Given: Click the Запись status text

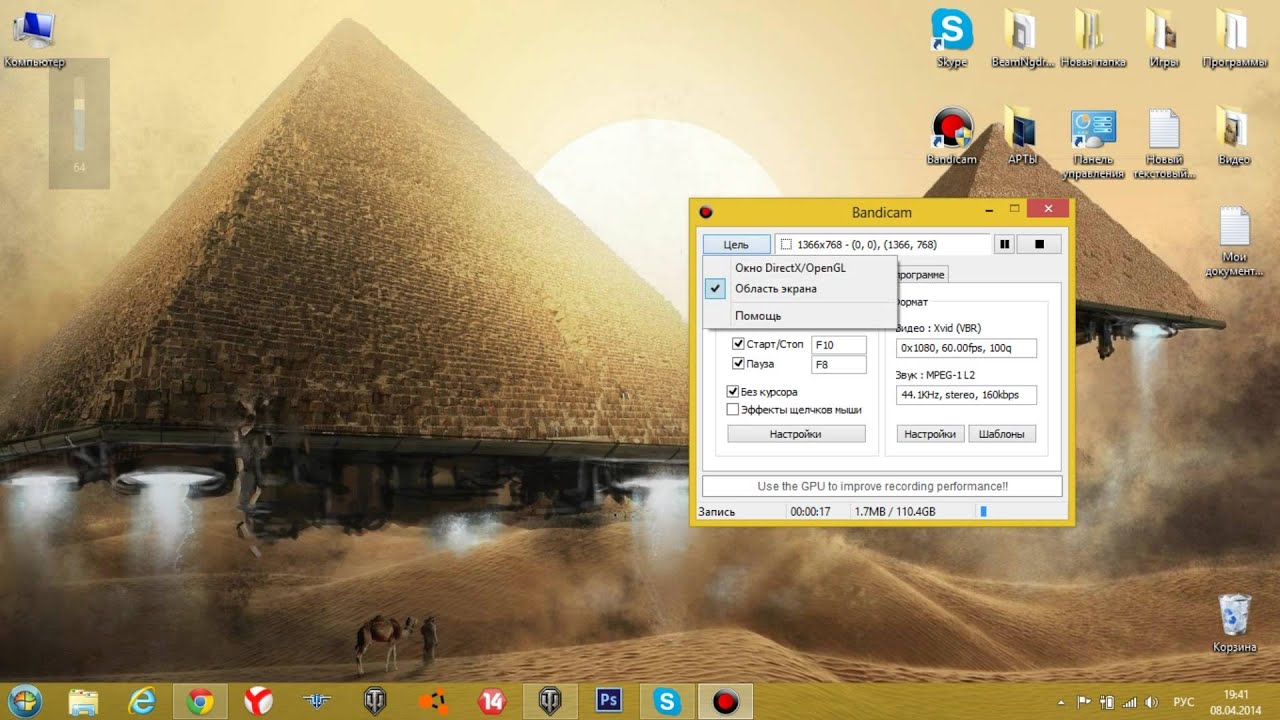Looking at the screenshot, I should 716,512.
